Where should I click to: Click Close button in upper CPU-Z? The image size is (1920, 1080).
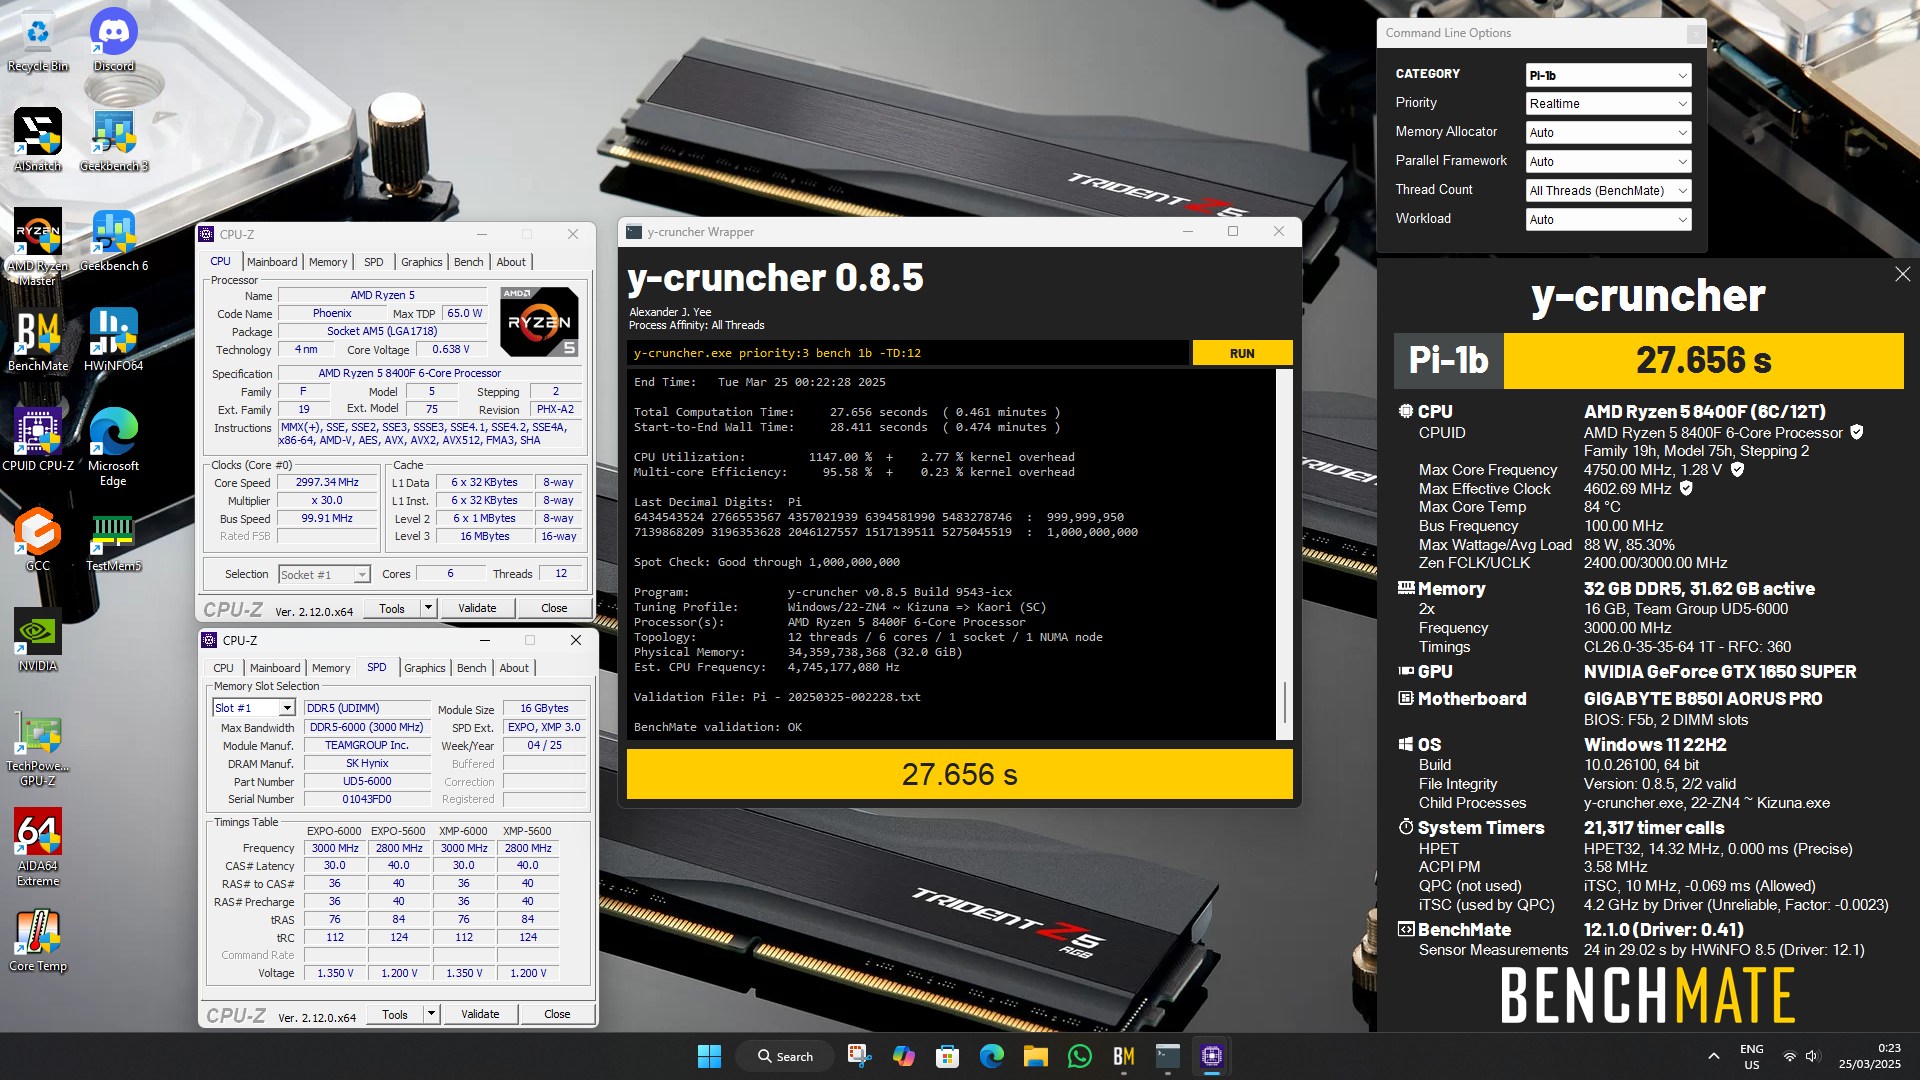tap(554, 608)
